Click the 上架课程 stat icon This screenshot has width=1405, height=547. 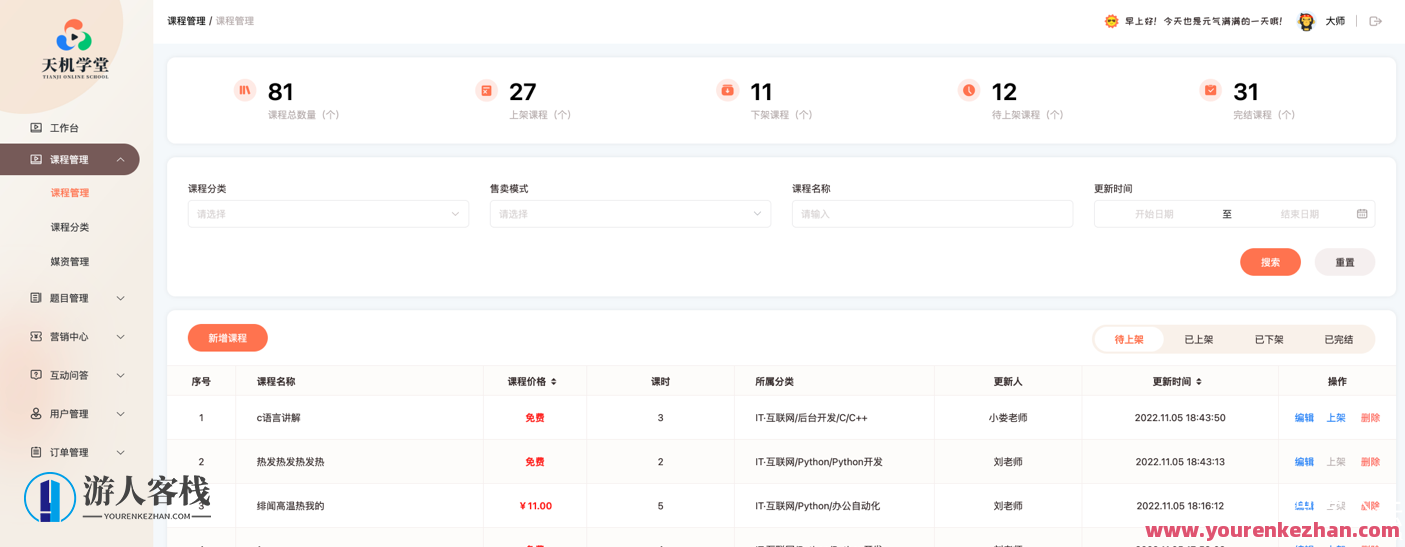click(486, 90)
